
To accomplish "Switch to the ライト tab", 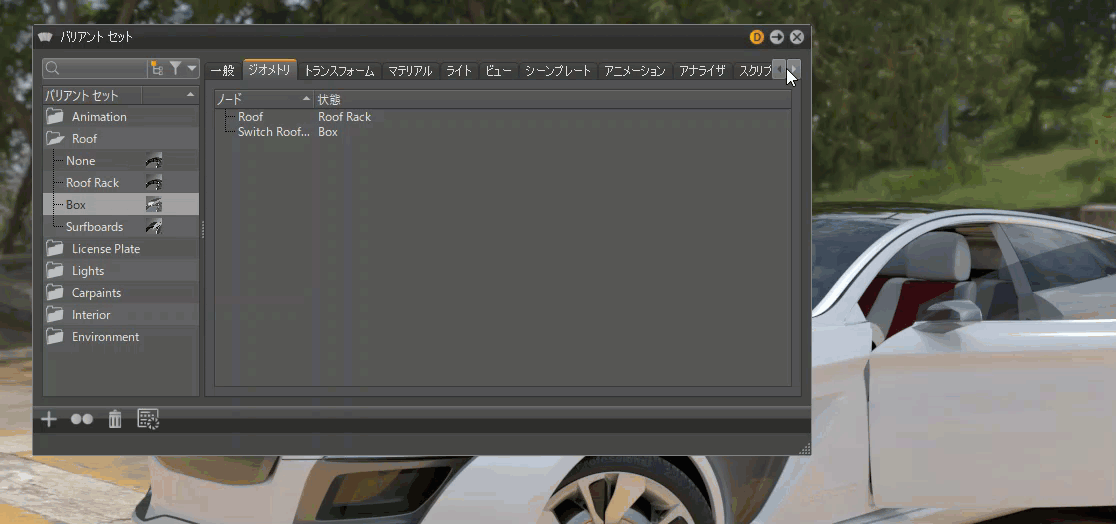I will coord(459,70).
